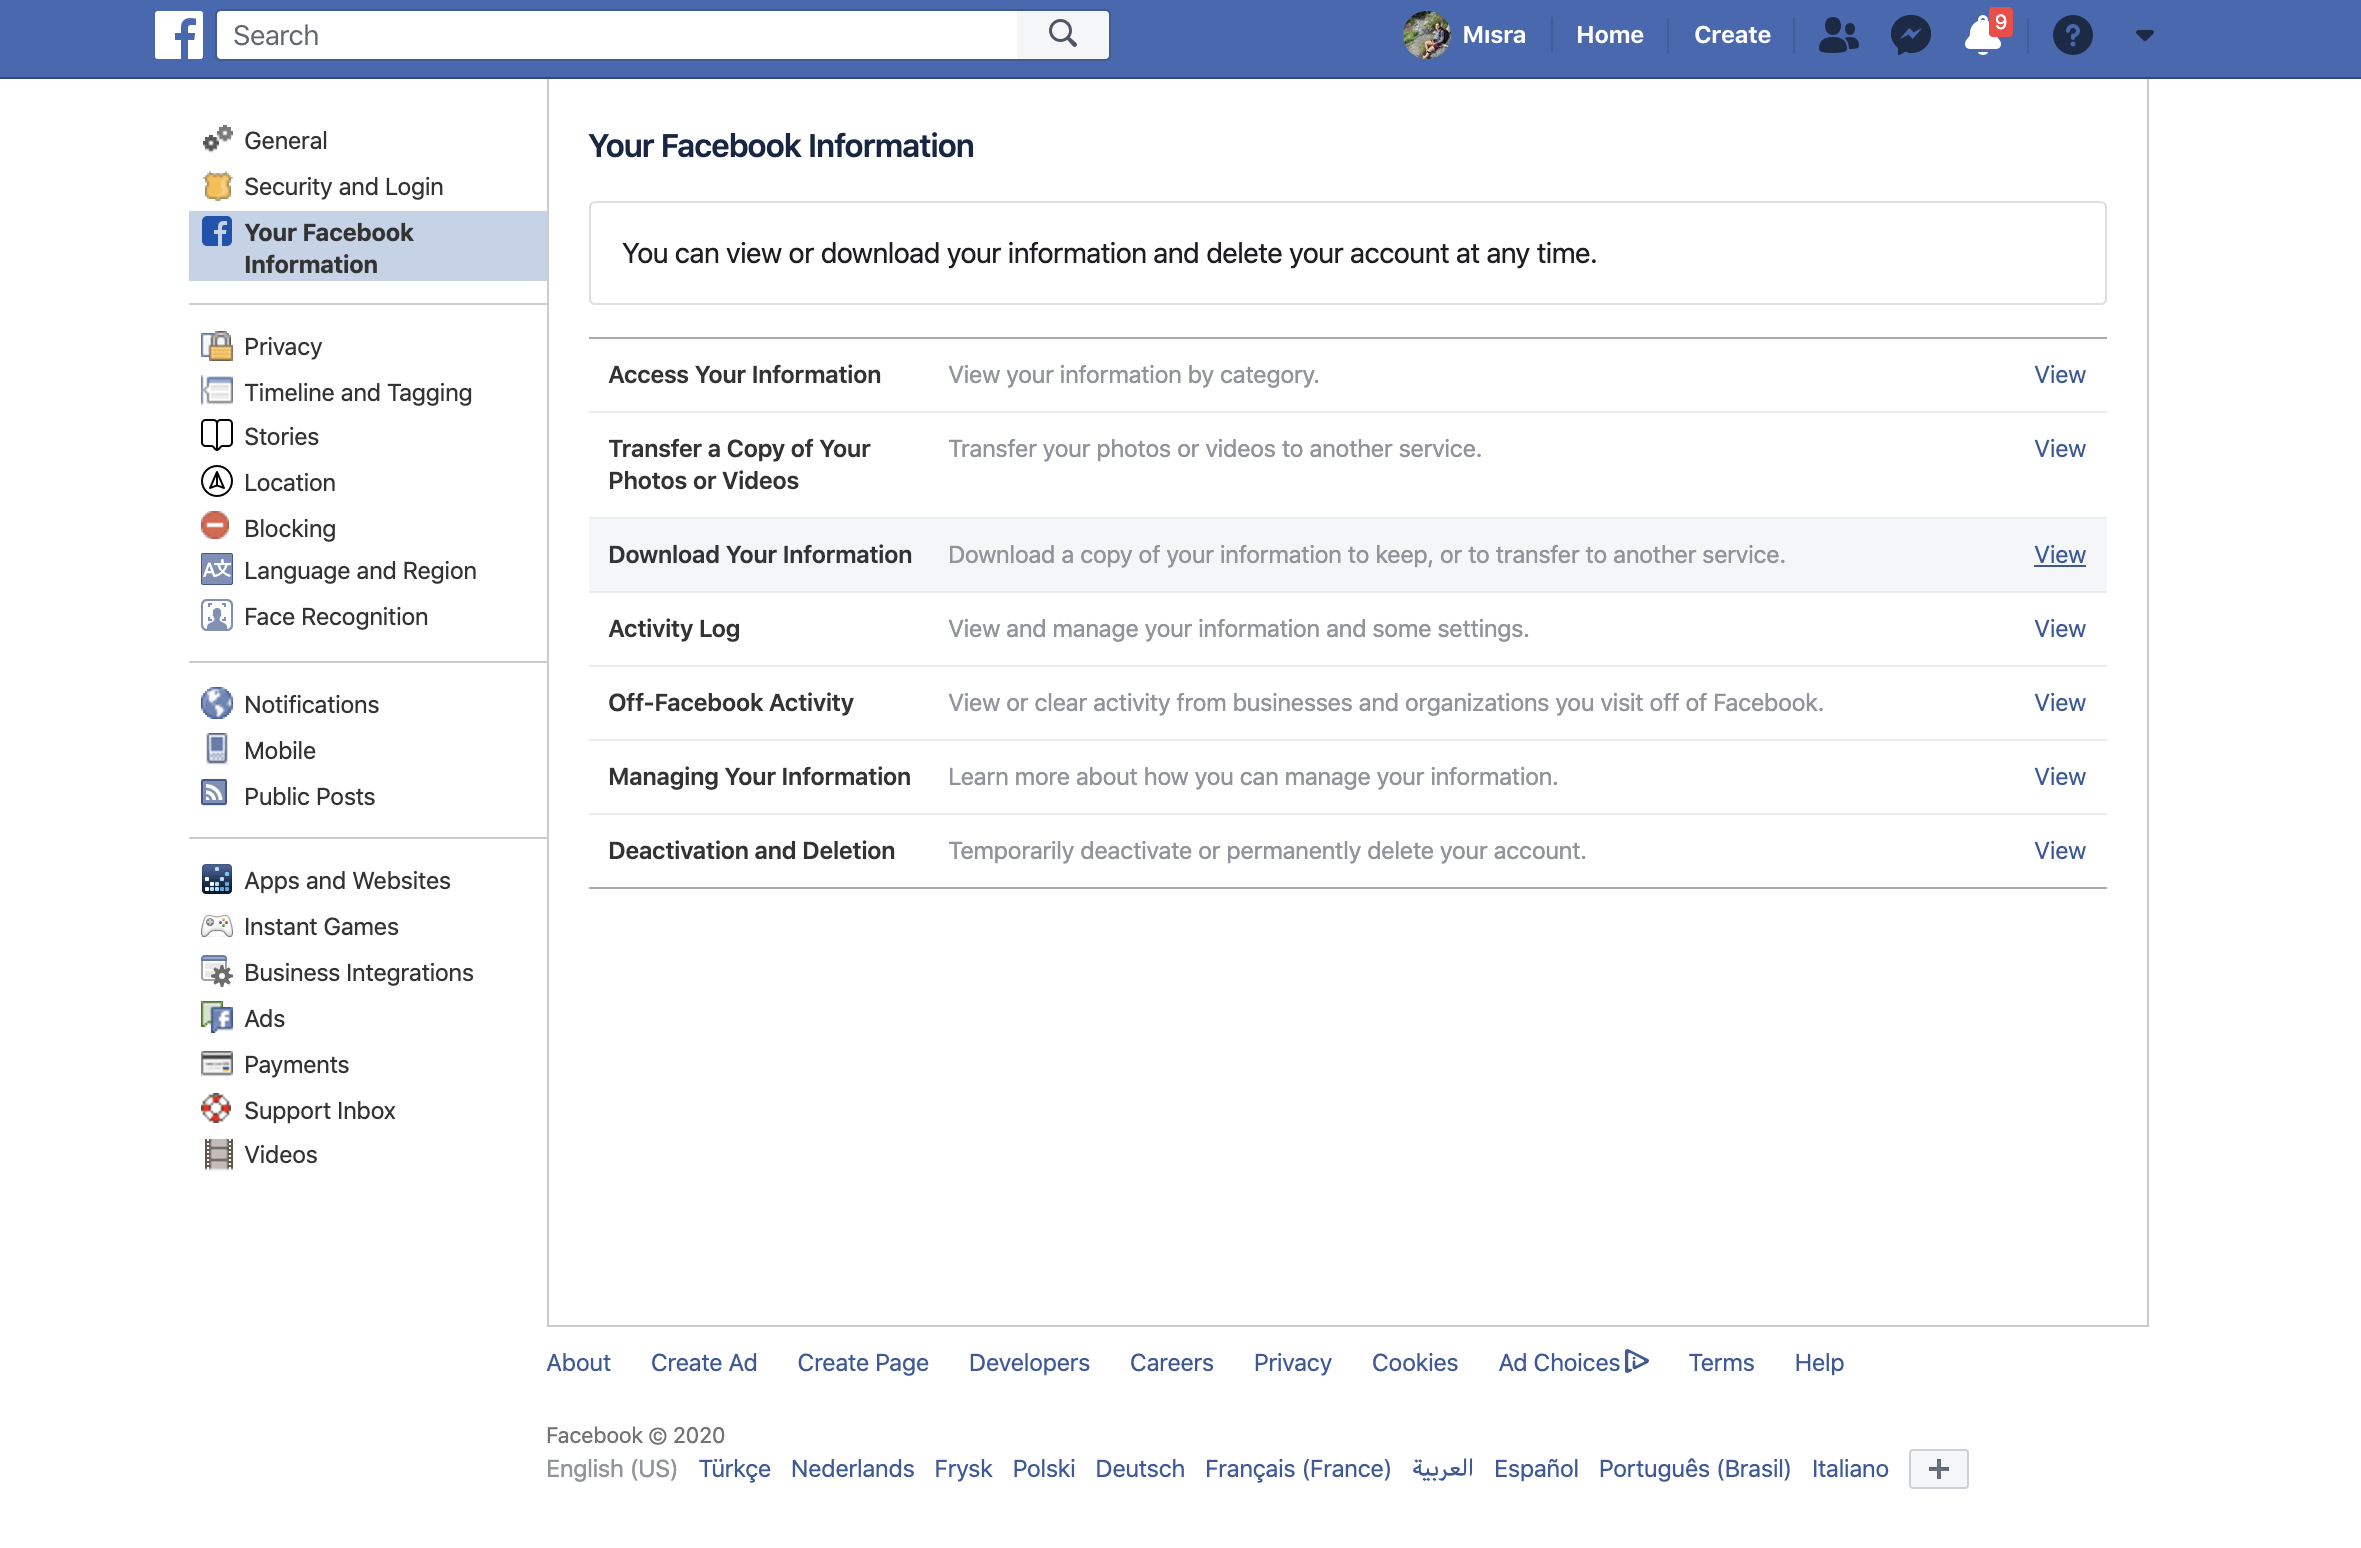Click the search magnifier button
Screen dimensions: 2361x1548
pyautogui.click(x=1063, y=35)
